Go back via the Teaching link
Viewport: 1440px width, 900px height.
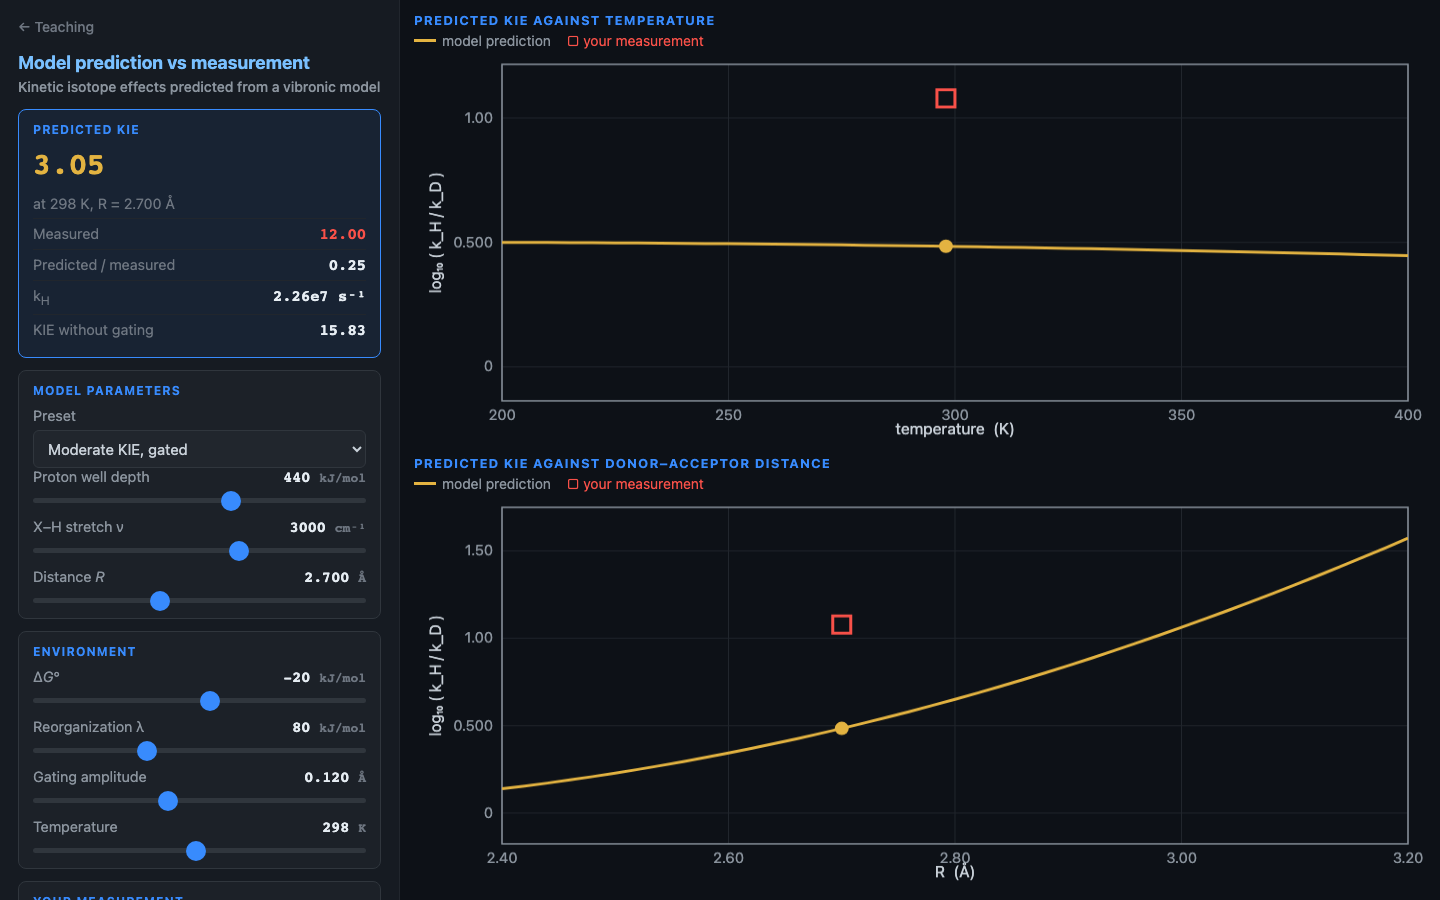(56, 27)
